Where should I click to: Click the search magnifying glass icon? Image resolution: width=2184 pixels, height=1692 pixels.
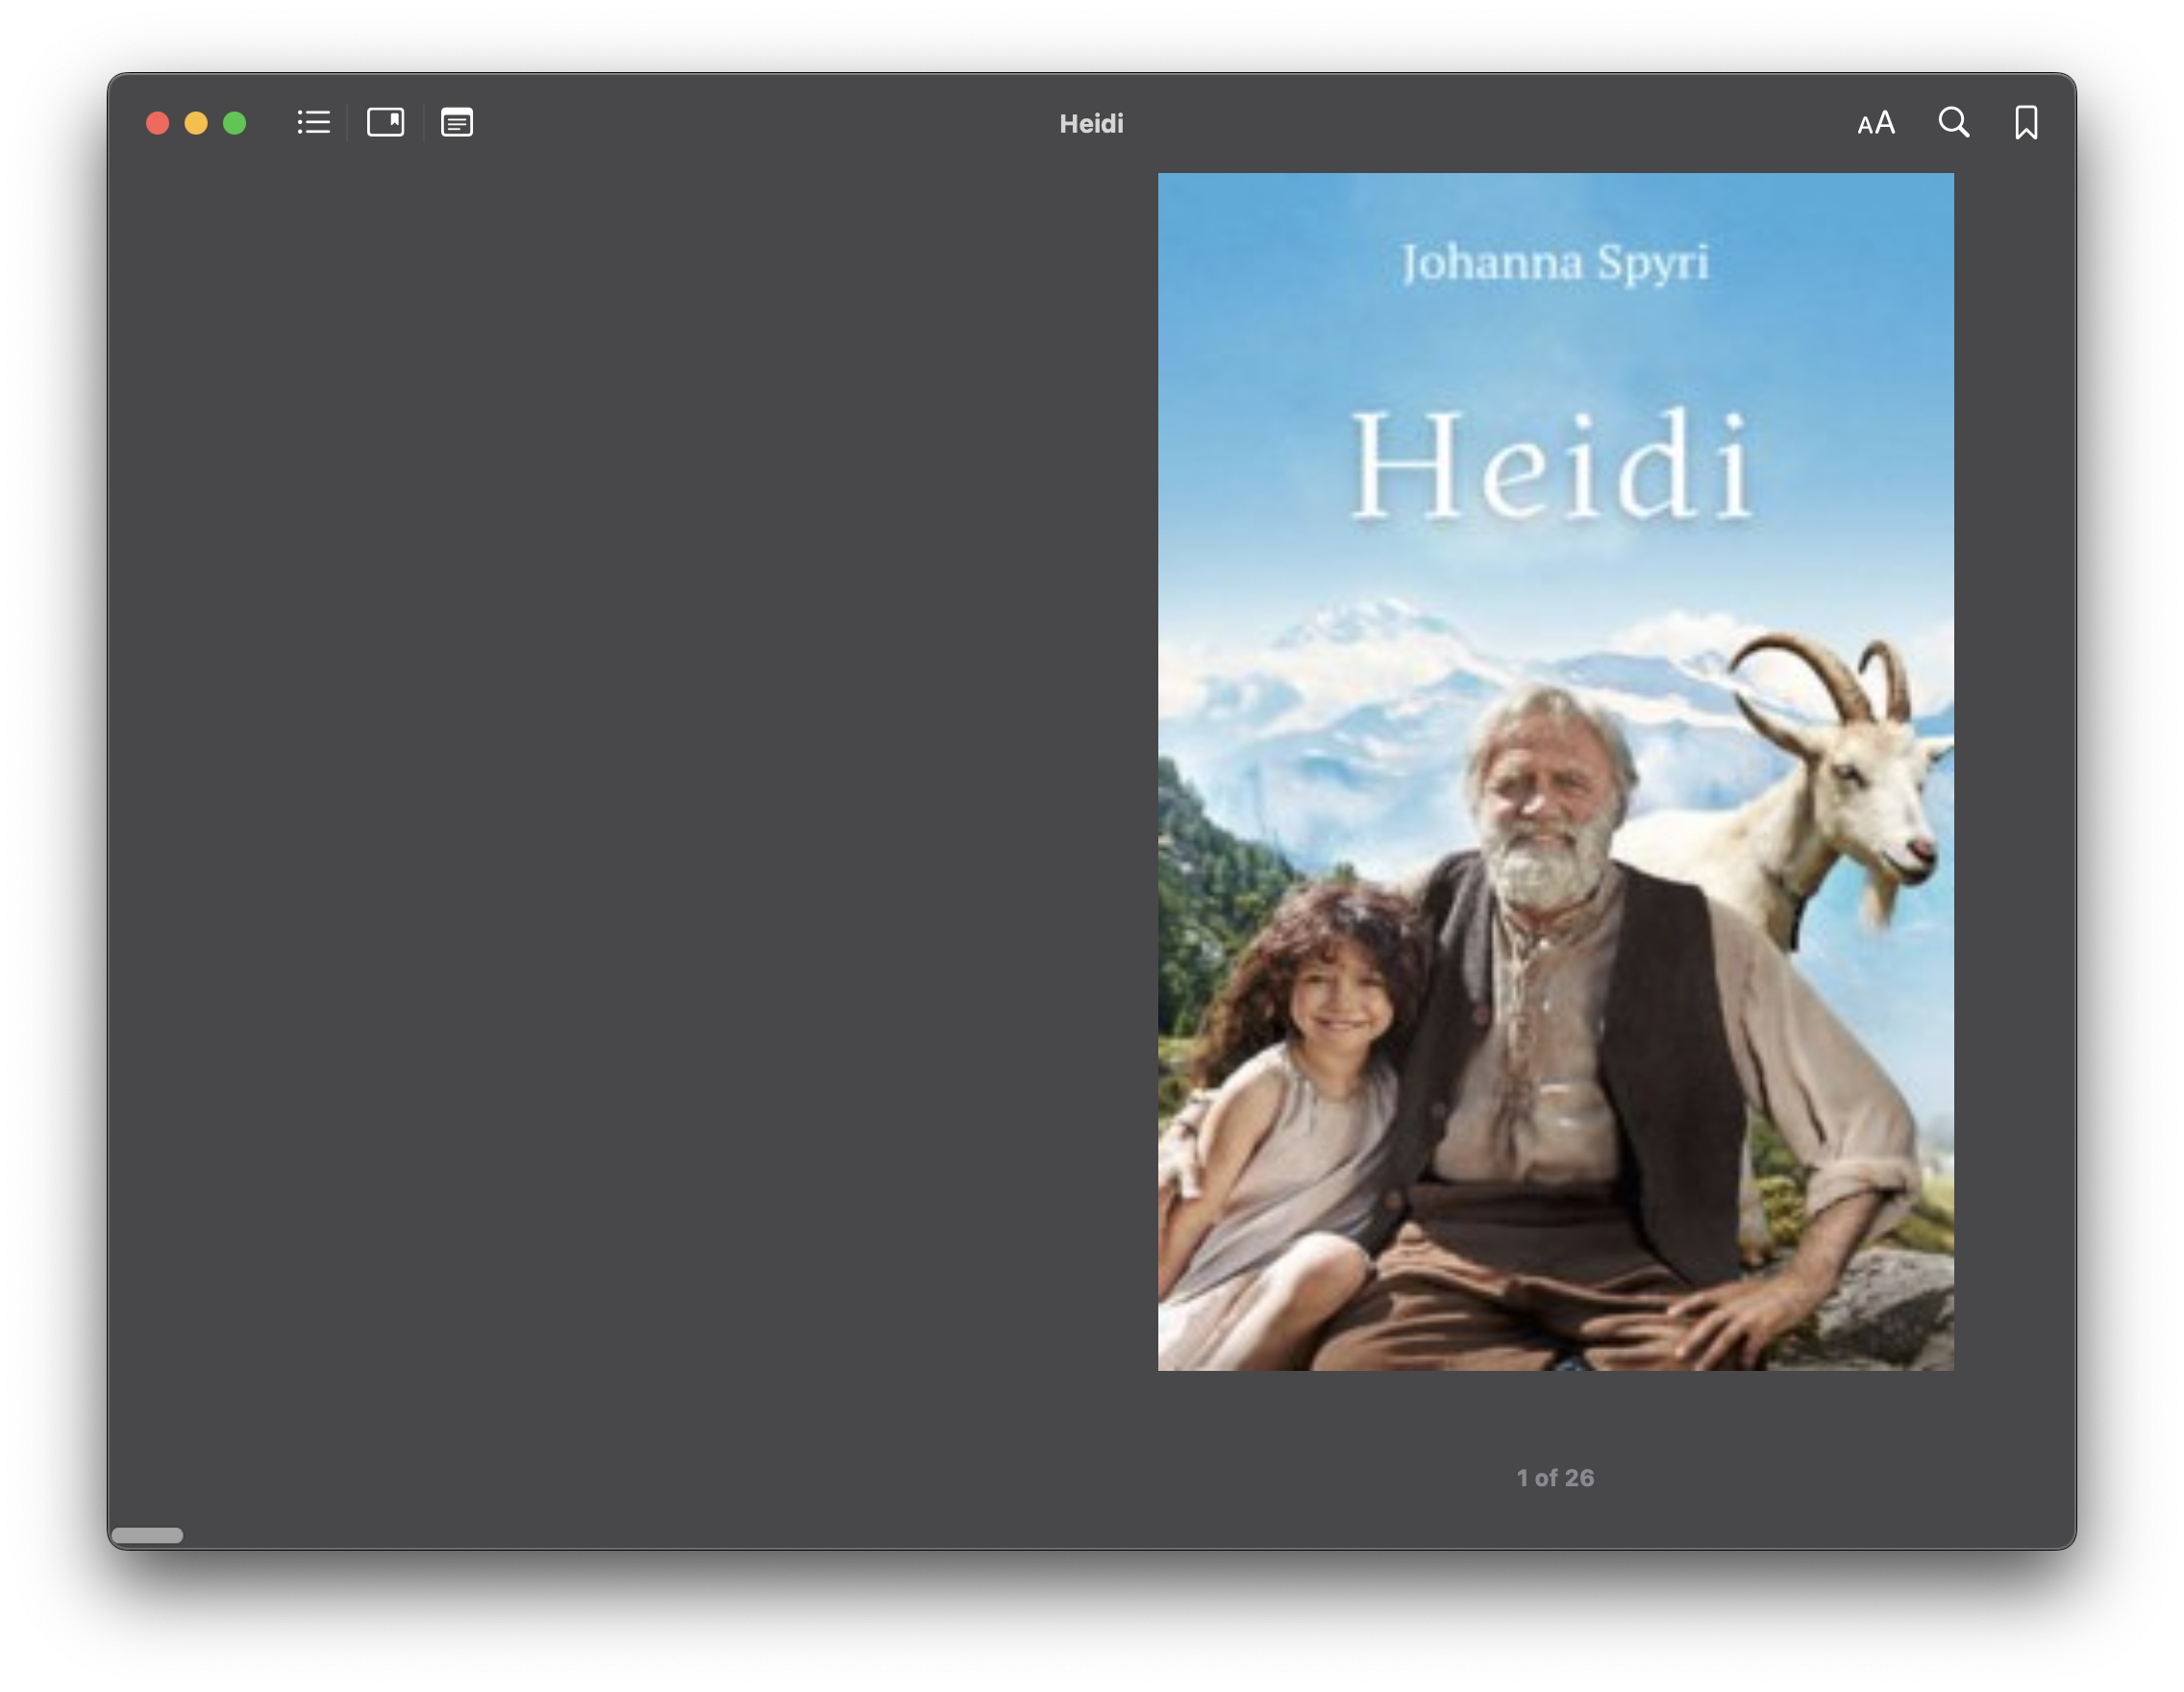click(x=1953, y=123)
